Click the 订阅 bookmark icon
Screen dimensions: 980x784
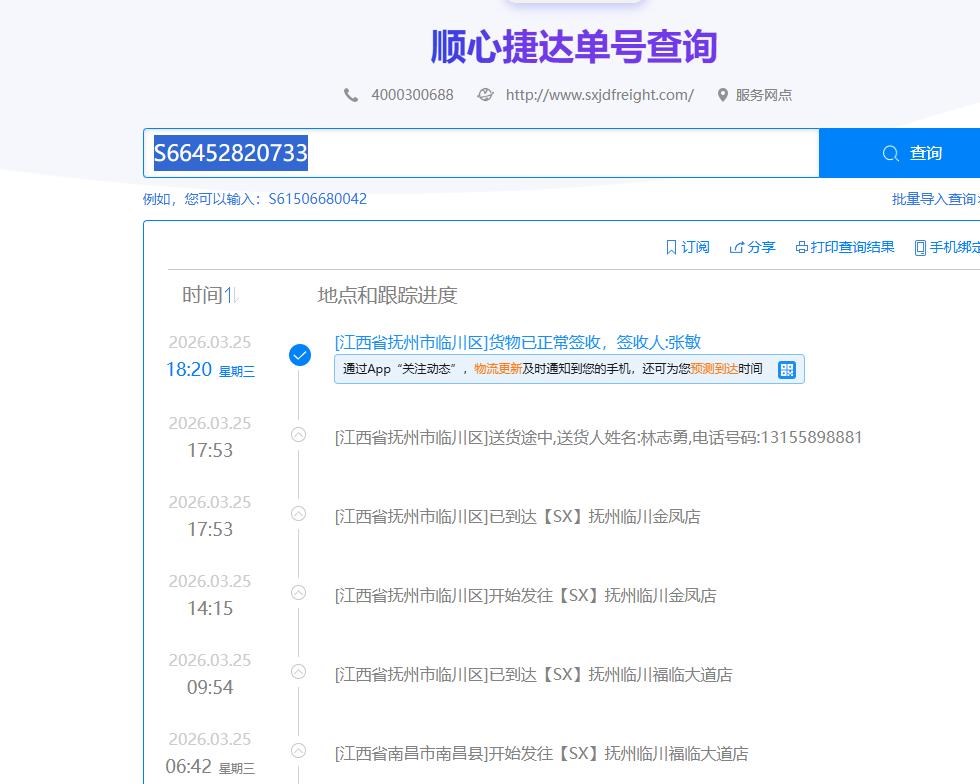pyautogui.click(x=671, y=247)
